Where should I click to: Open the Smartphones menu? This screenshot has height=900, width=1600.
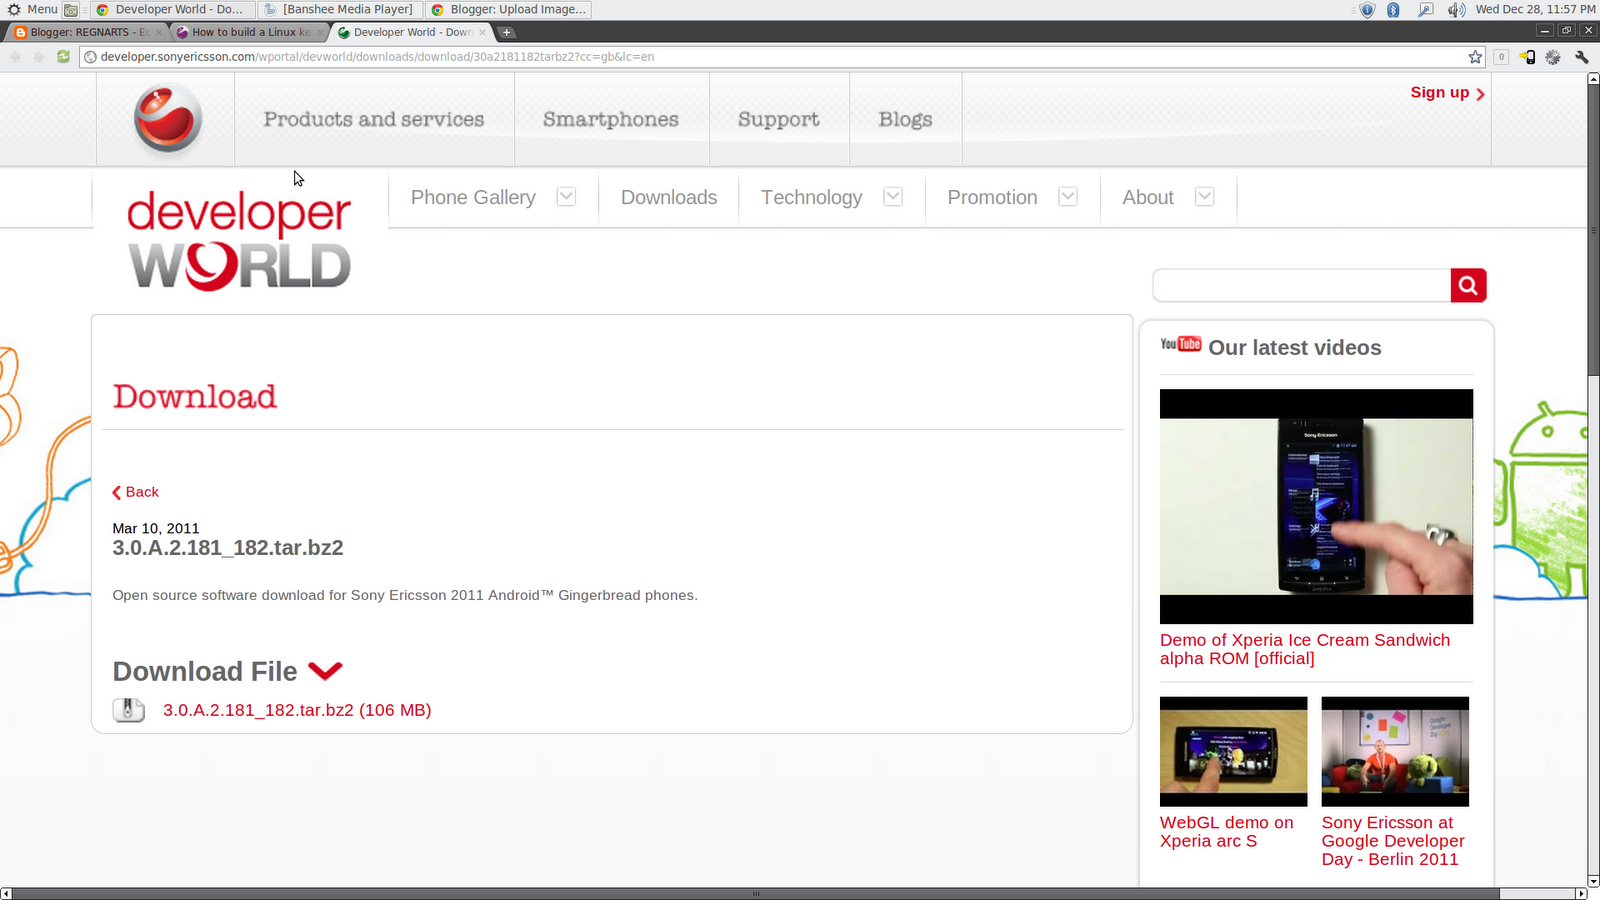pos(611,119)
